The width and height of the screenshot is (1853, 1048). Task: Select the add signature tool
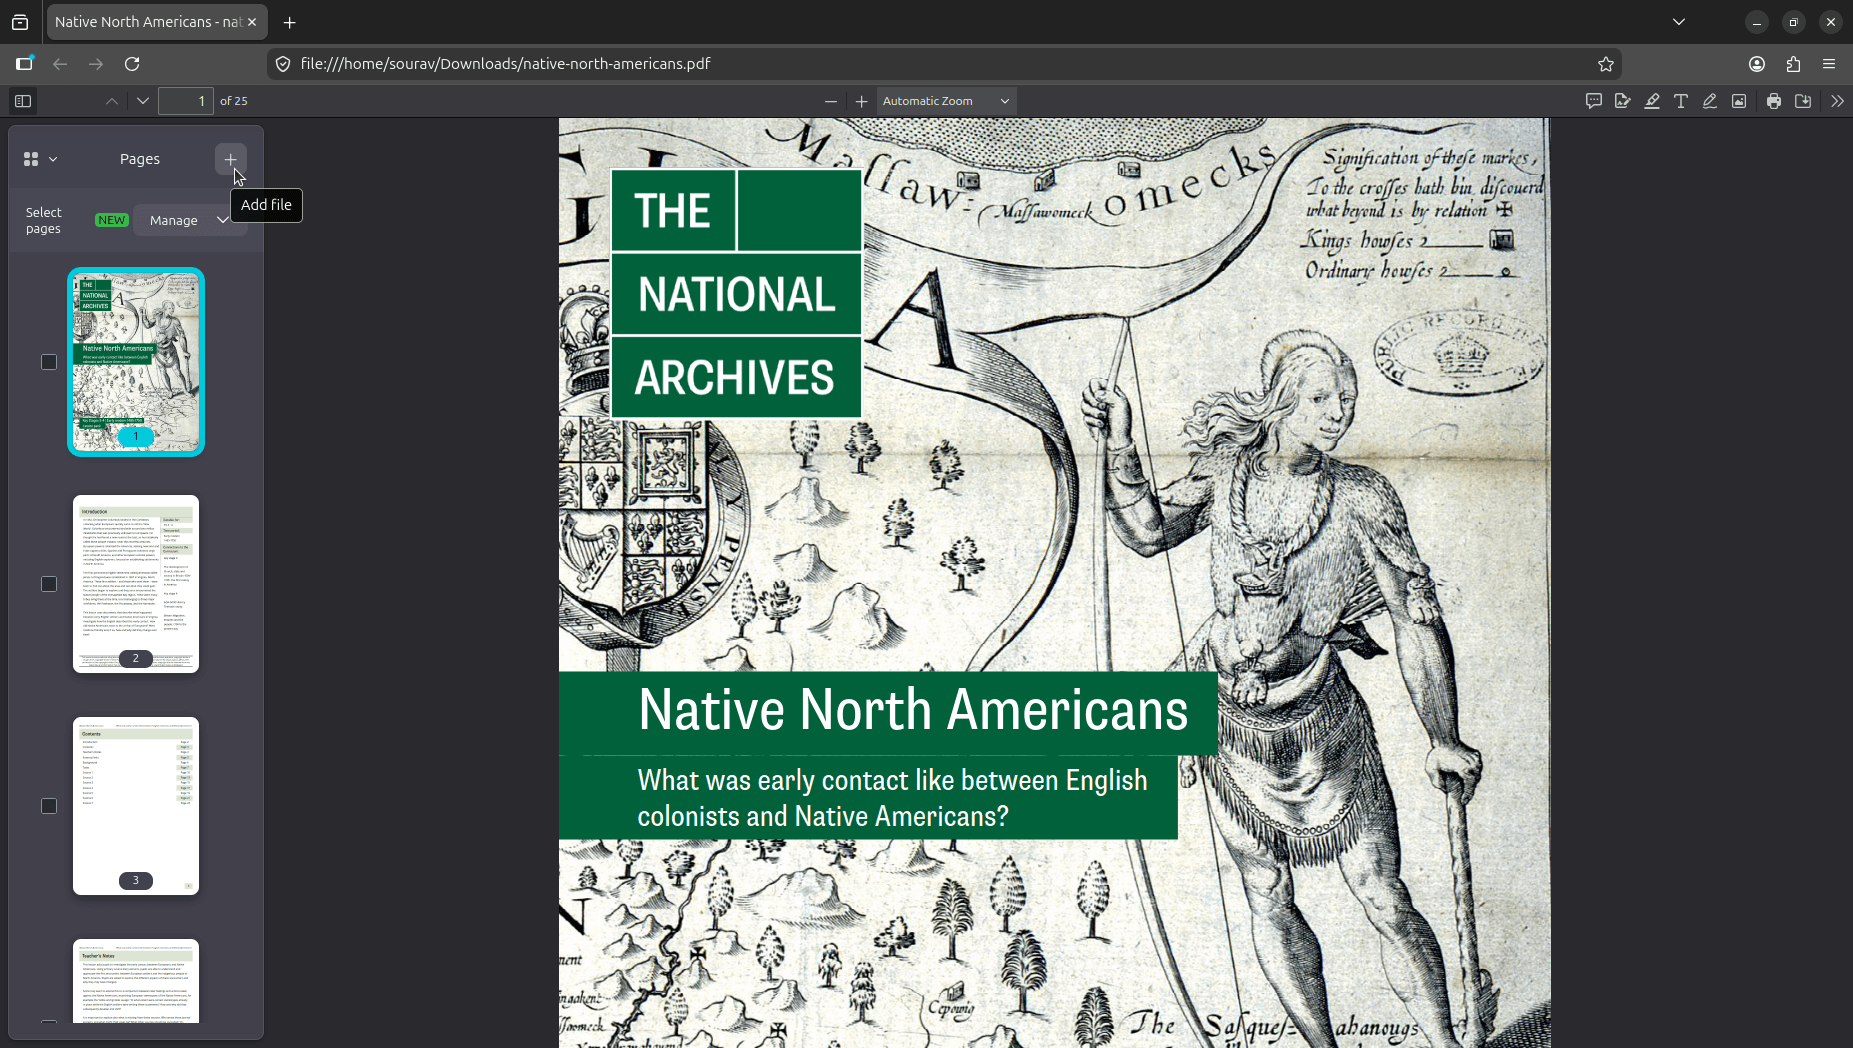tap(1622, 101)
